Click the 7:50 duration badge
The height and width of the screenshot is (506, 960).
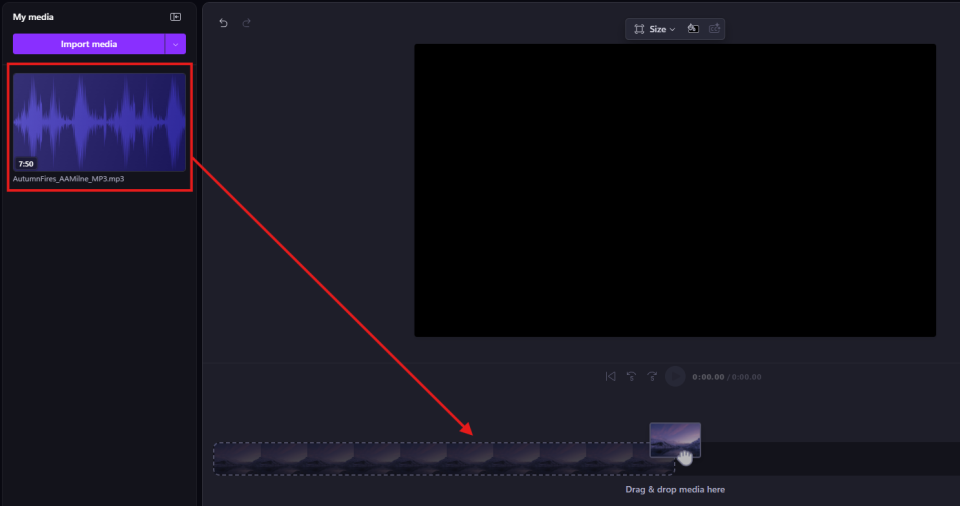pyautogui.click(x=26, y=164)
